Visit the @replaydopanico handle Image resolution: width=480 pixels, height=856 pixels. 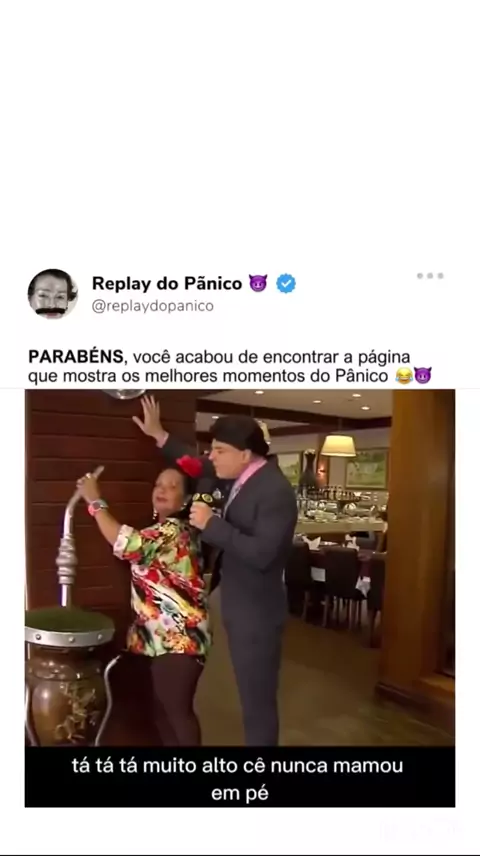click(152, 306)
